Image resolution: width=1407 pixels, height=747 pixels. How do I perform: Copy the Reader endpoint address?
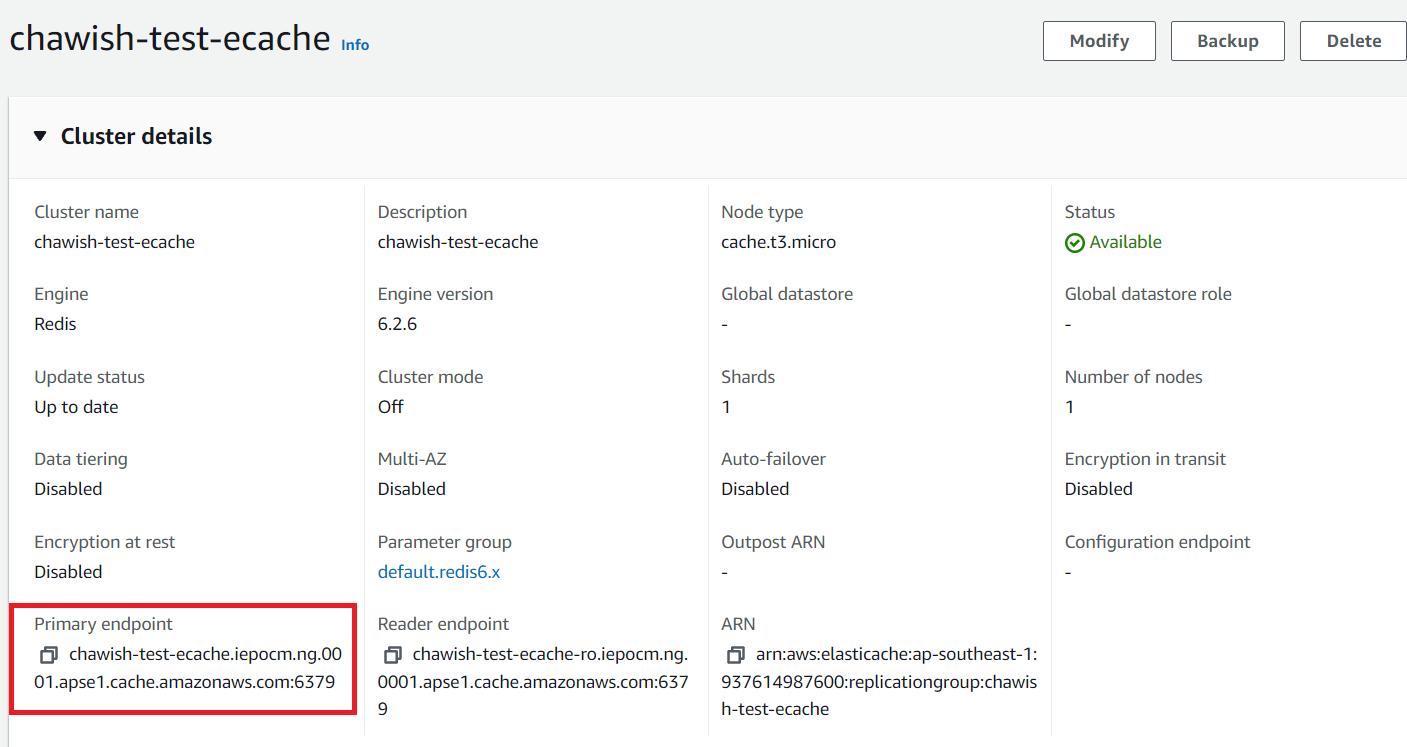[x=391, y=655]
